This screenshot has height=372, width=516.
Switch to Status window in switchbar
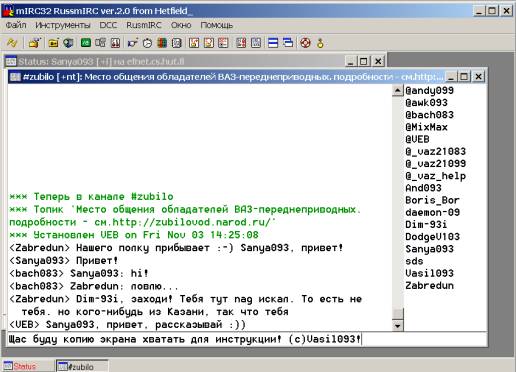point(27,366)
